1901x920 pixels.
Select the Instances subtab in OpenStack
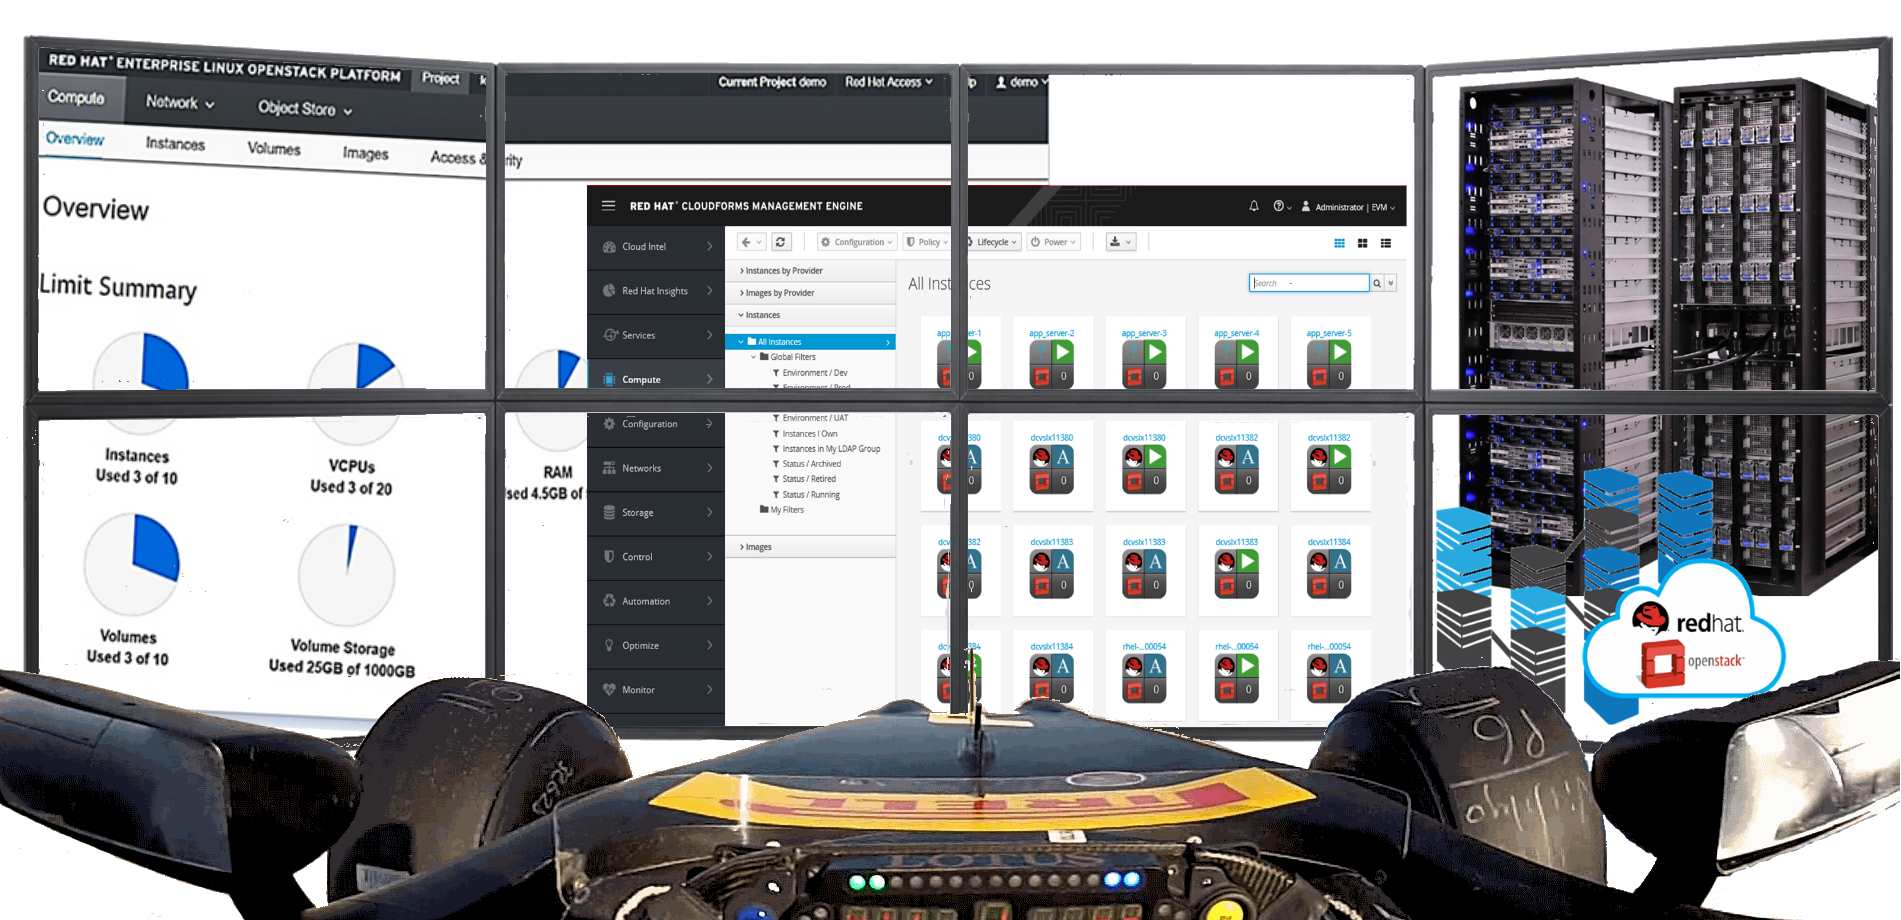coord(175,144)
